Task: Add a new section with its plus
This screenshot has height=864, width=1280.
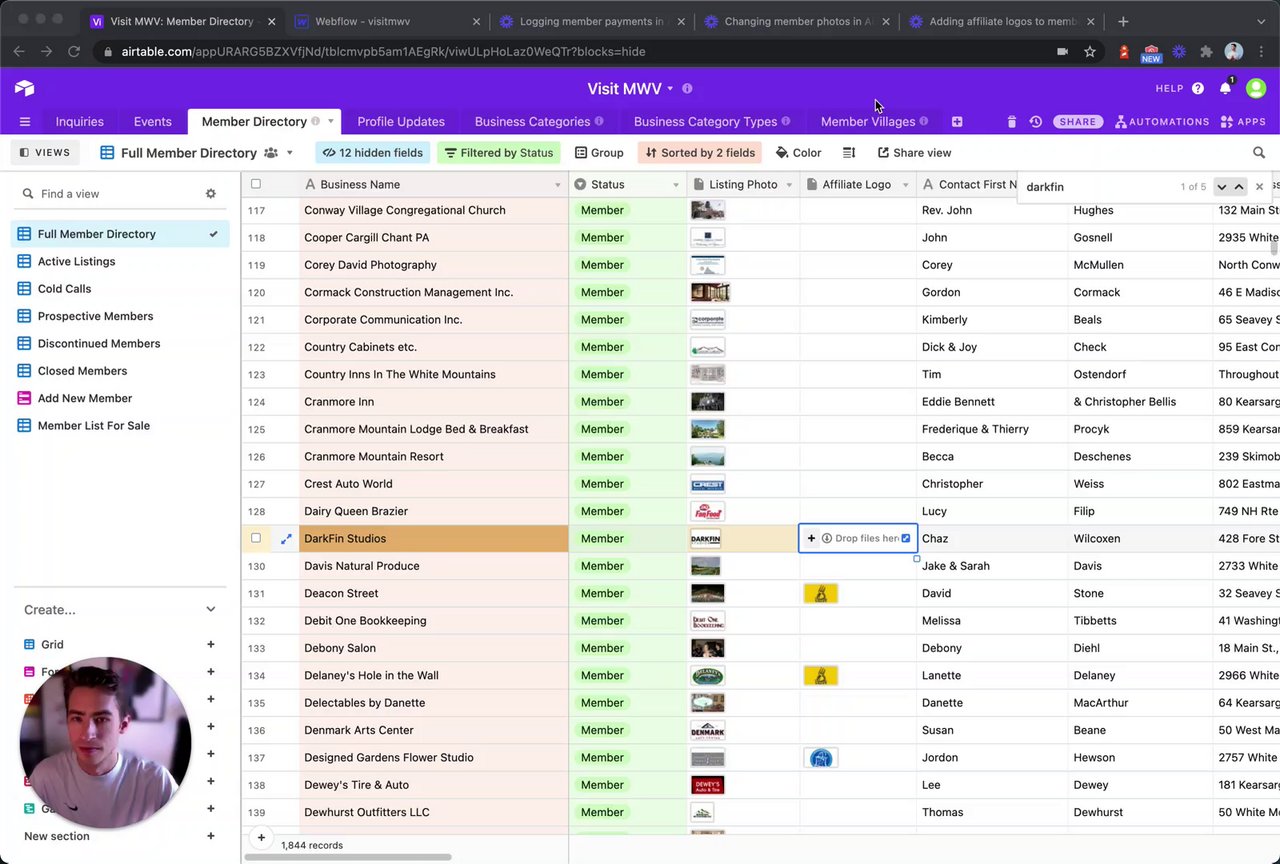Action: (x=210, y=837)
